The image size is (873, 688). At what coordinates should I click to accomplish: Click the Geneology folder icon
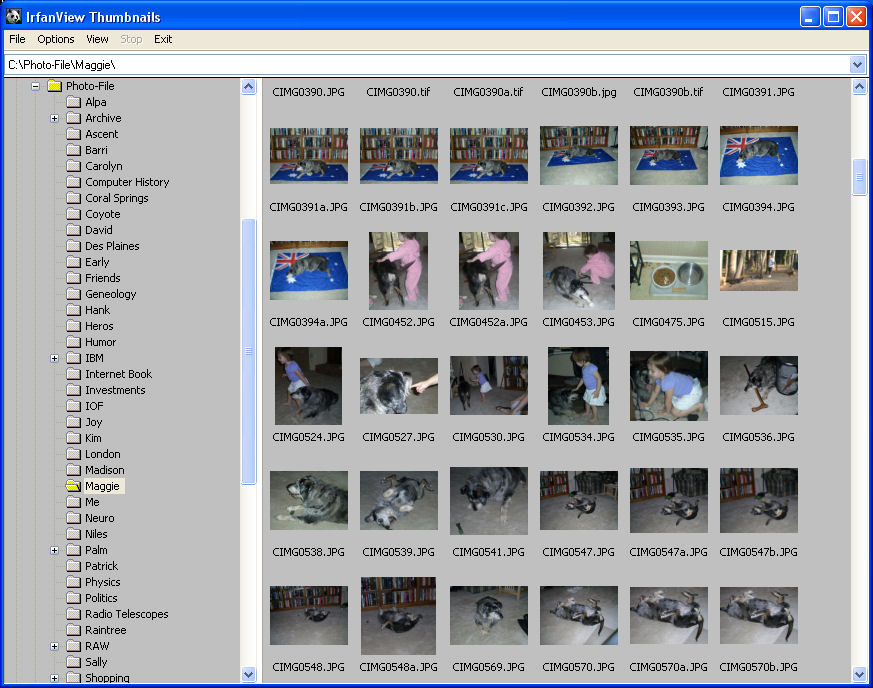click(73, 294)
